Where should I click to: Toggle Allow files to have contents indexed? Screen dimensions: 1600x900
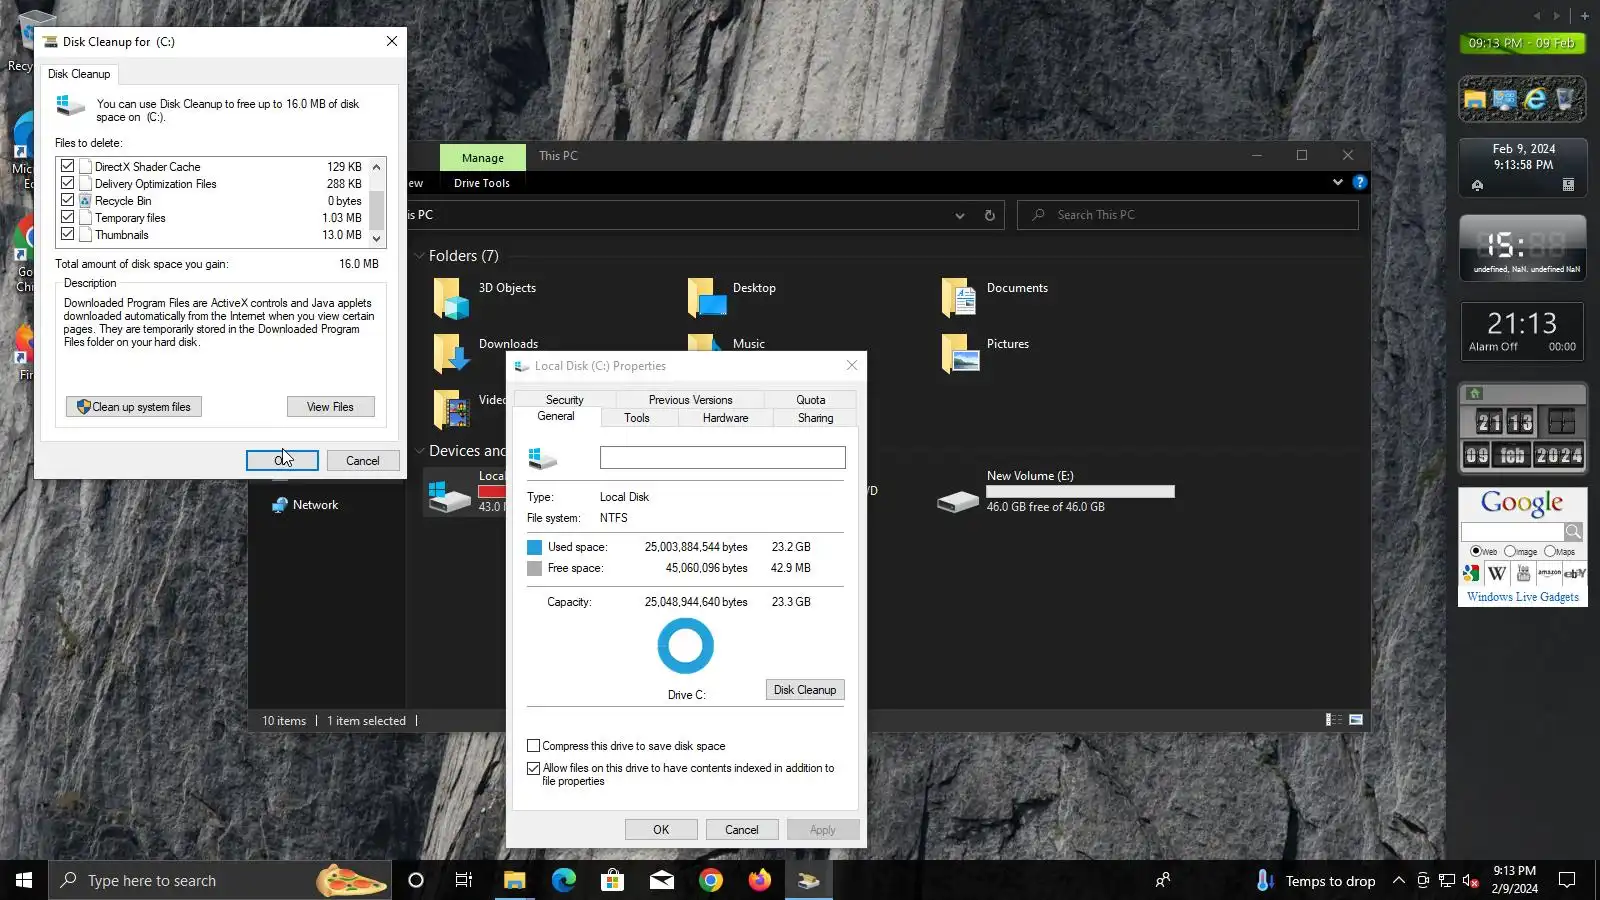pos(533,769)
